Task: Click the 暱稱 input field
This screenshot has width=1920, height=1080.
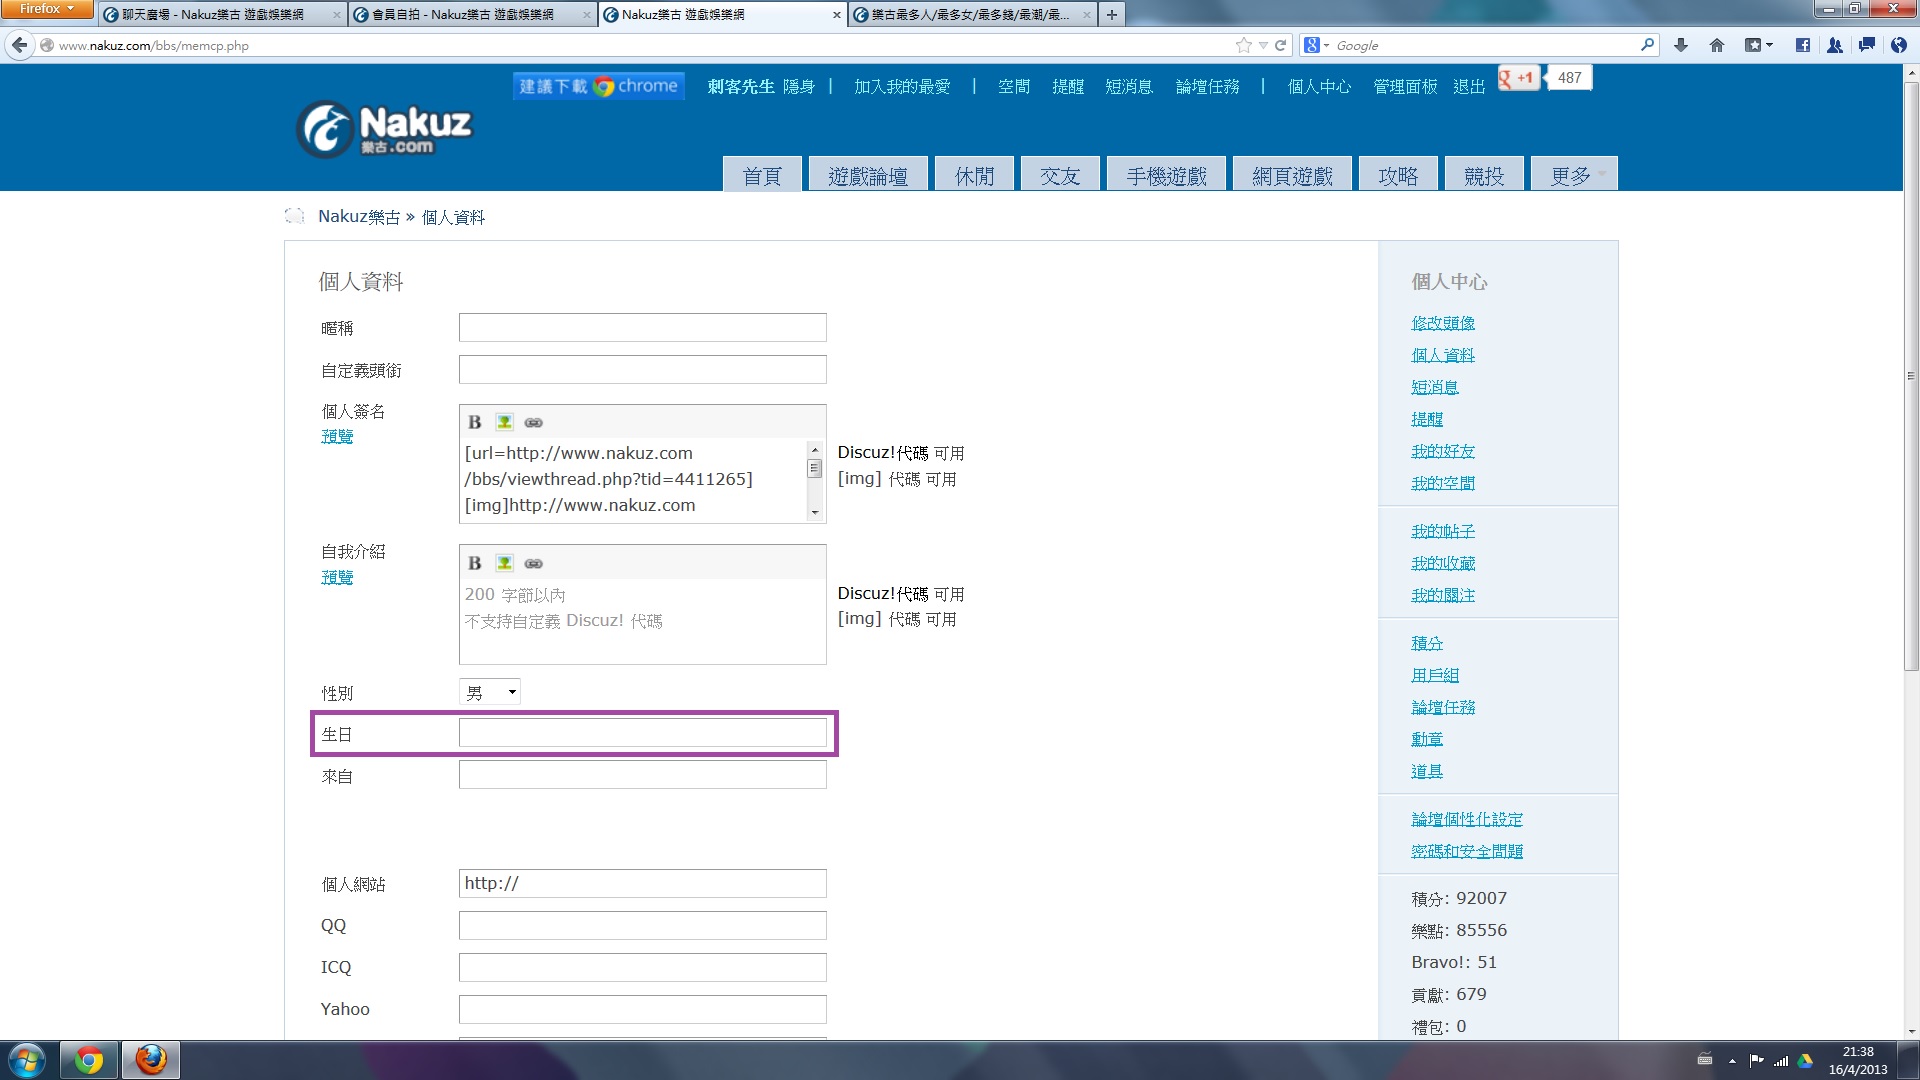Action: 642,327
